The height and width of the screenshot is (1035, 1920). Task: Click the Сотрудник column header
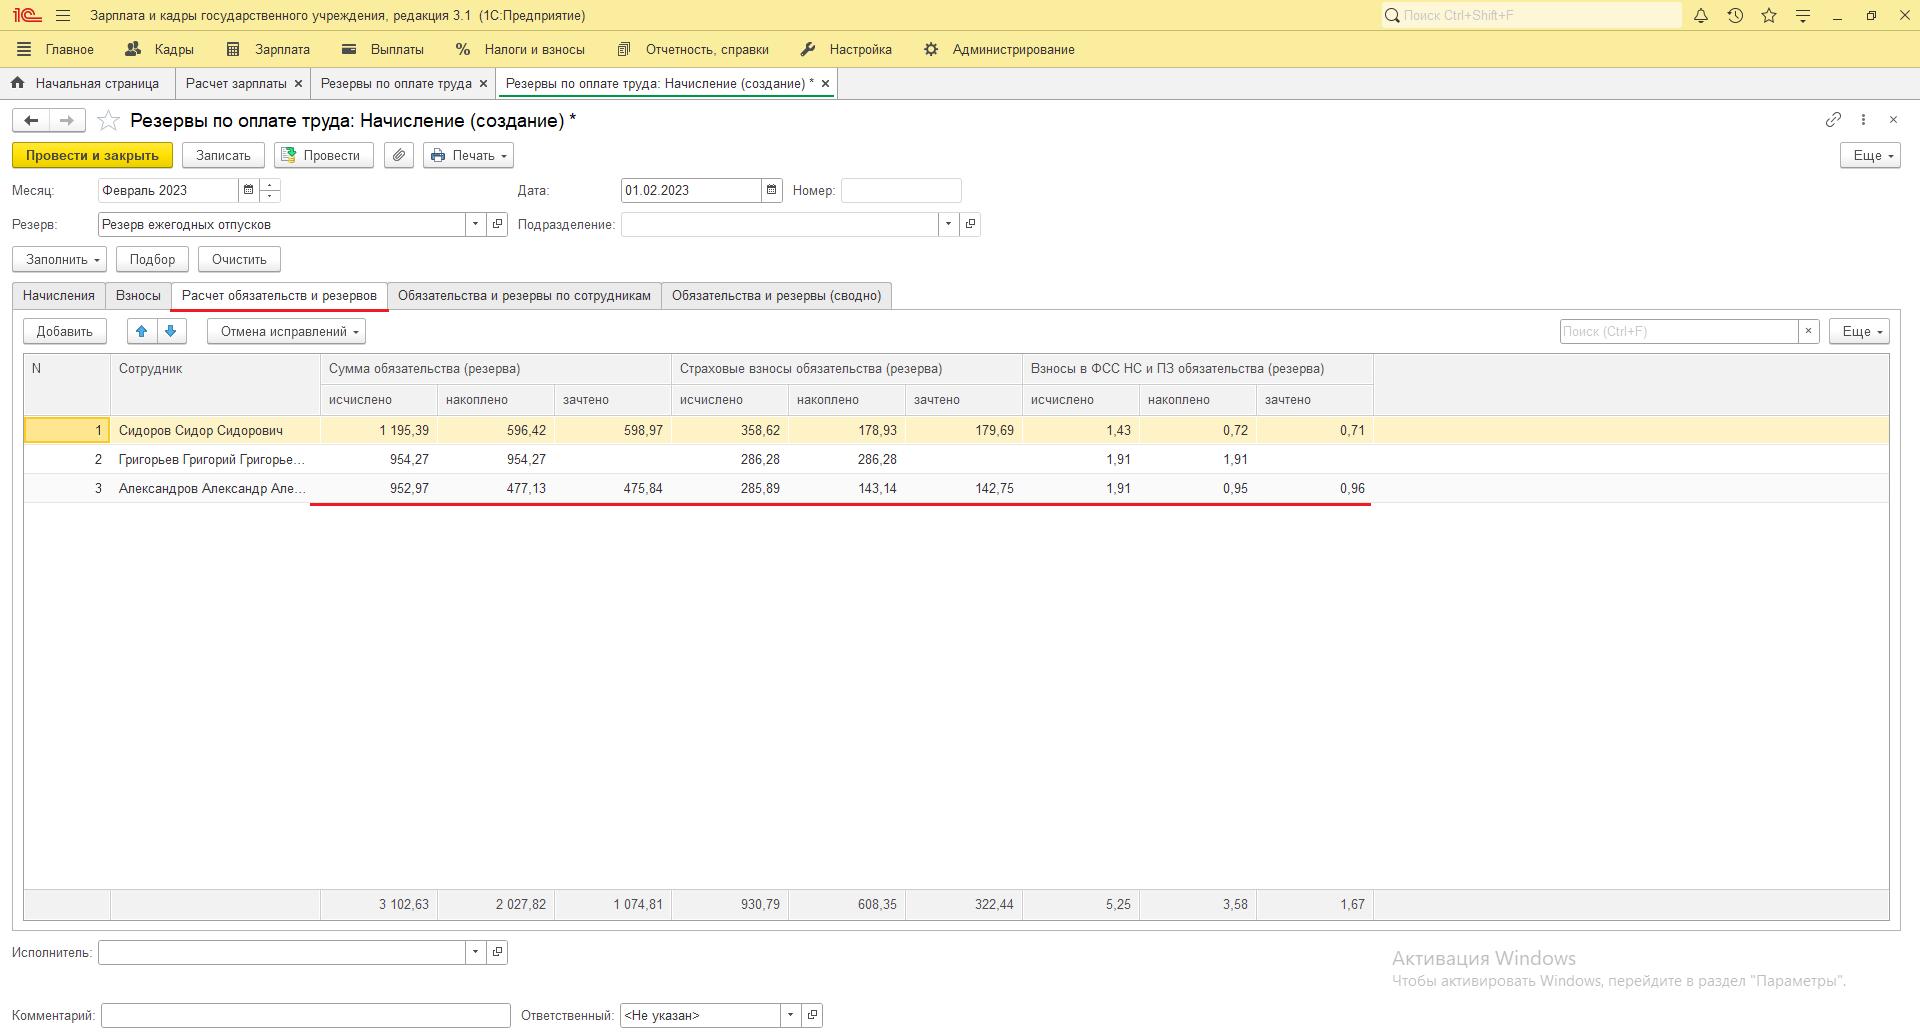(215, 384)
